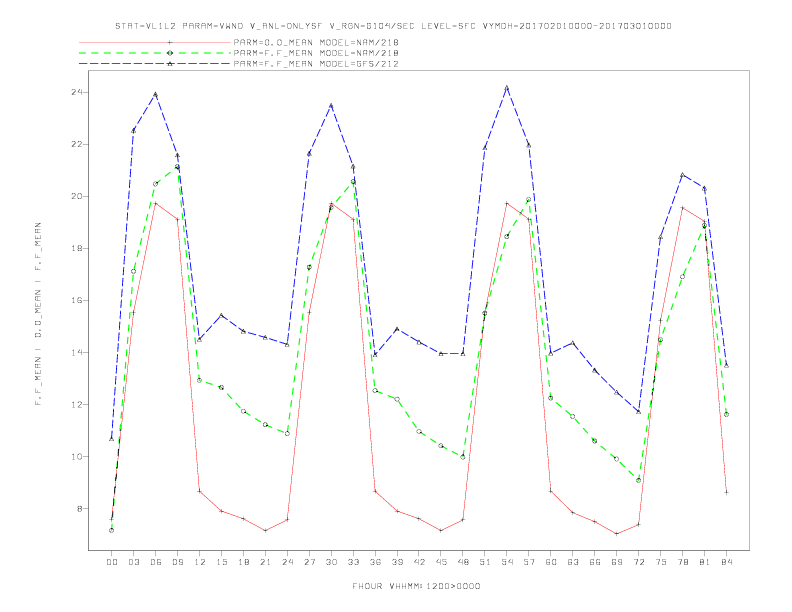The image size is (792, 612).
Task: Click x-axis tick label 54
Action: [x=507, y=562]
